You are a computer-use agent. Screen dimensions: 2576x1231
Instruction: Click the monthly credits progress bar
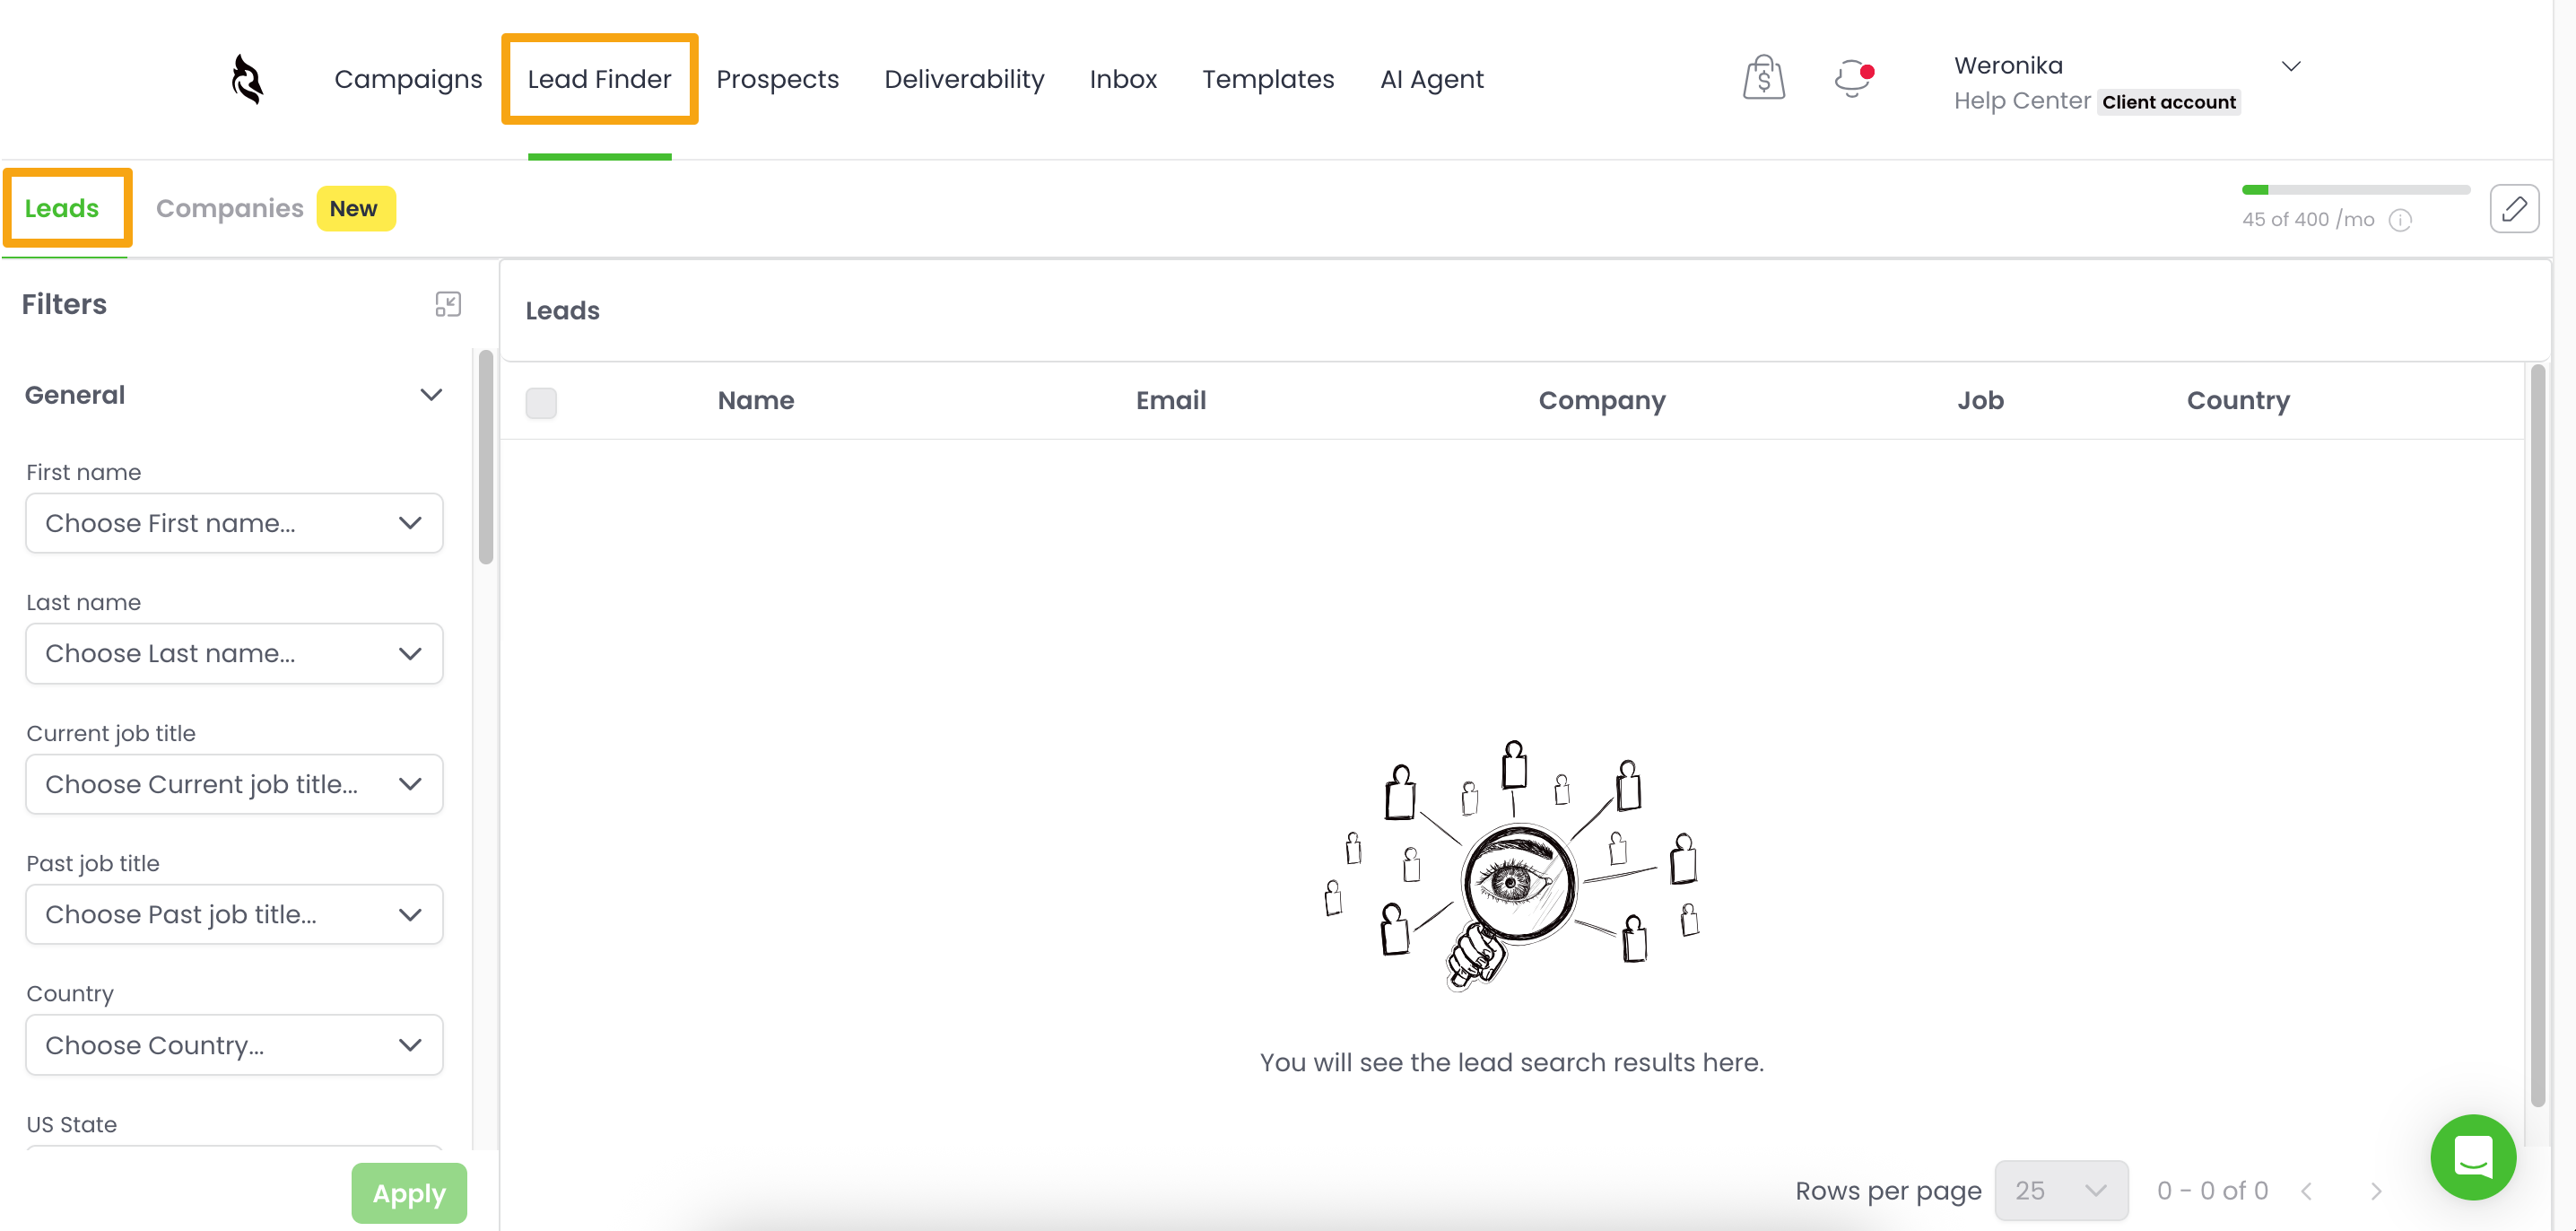pos(2355,190)
